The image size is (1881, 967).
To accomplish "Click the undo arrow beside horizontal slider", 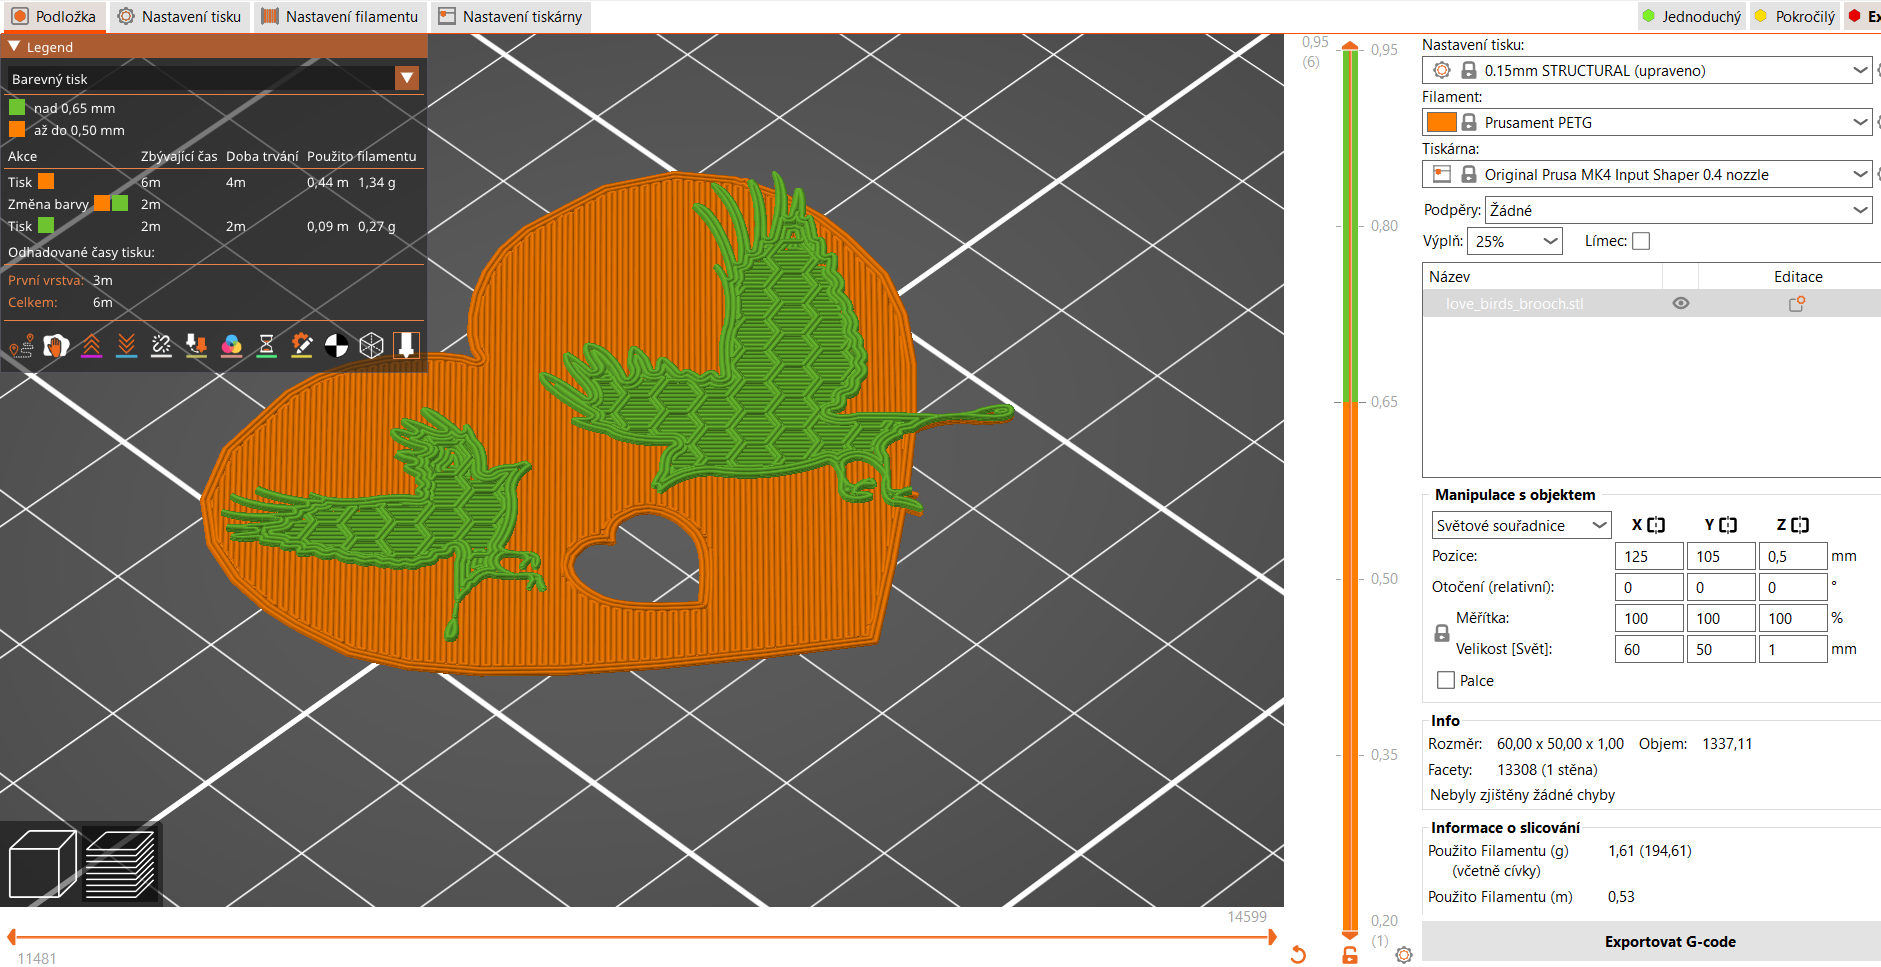I will [1298, 954].
